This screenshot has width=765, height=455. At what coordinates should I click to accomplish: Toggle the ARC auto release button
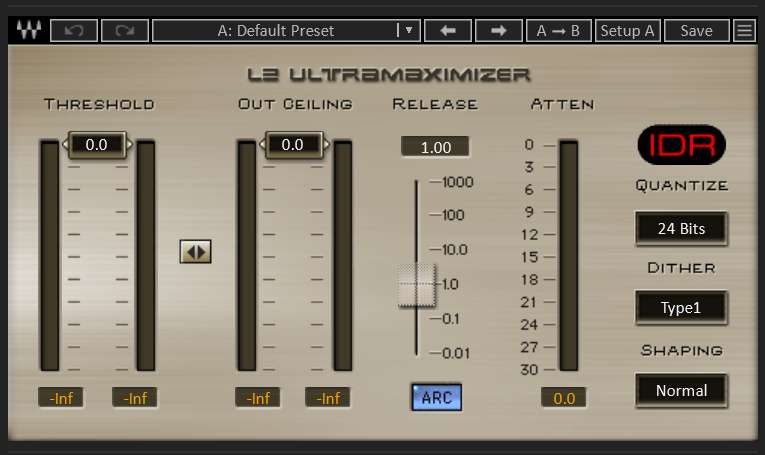coord(436,397)
